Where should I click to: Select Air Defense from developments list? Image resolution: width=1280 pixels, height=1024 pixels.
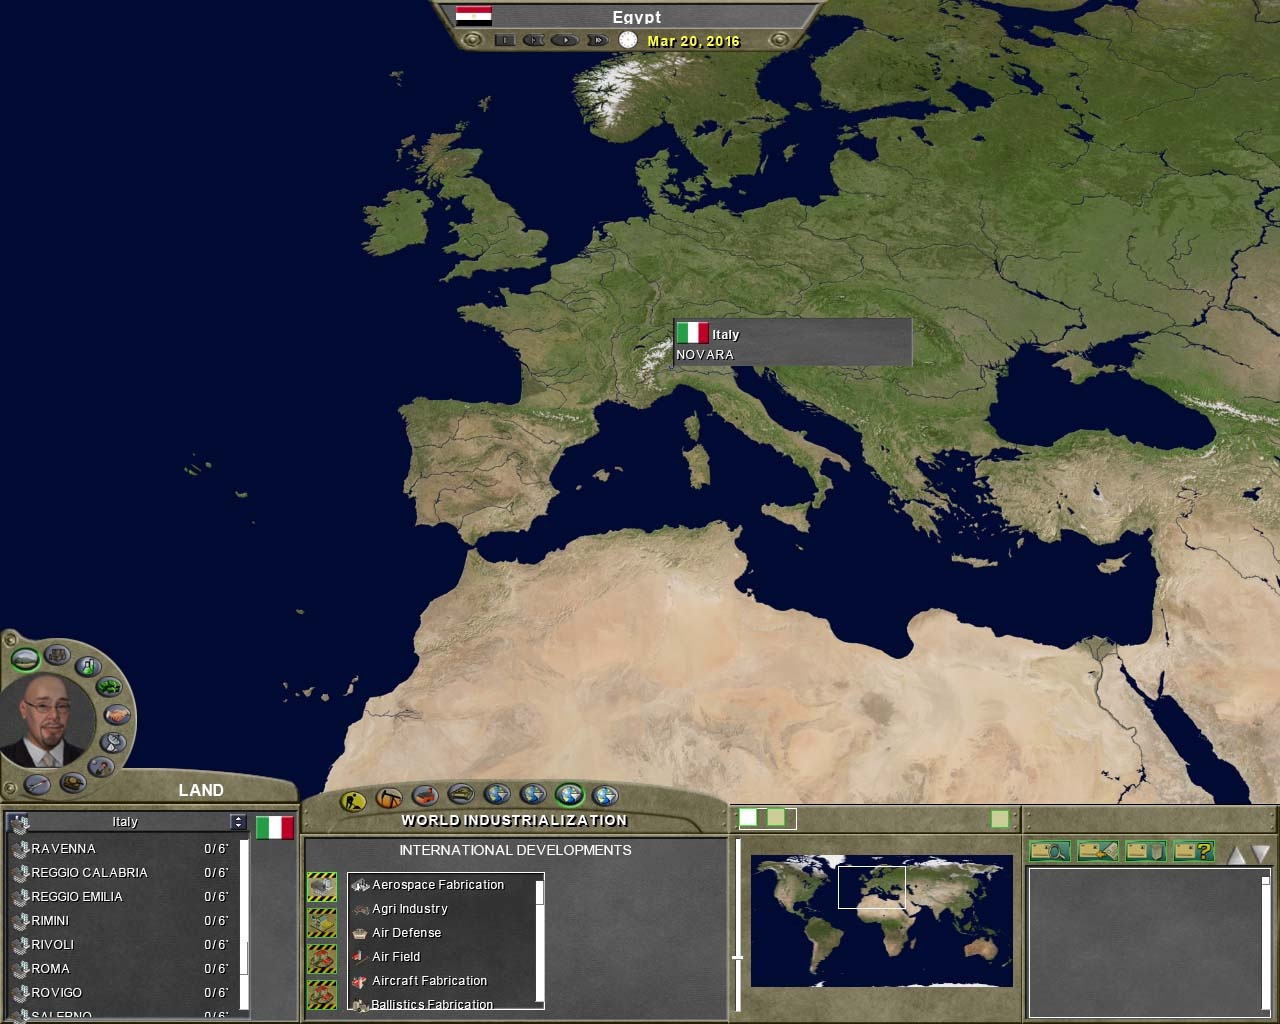click(x=406, y=933)
